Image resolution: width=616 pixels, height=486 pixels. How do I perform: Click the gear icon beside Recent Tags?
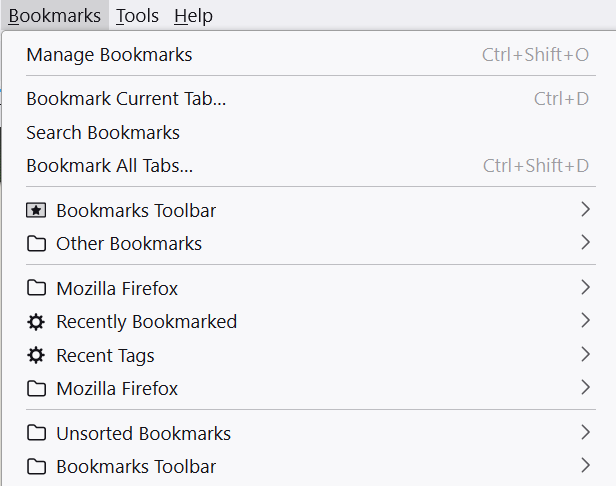point(36,356)
